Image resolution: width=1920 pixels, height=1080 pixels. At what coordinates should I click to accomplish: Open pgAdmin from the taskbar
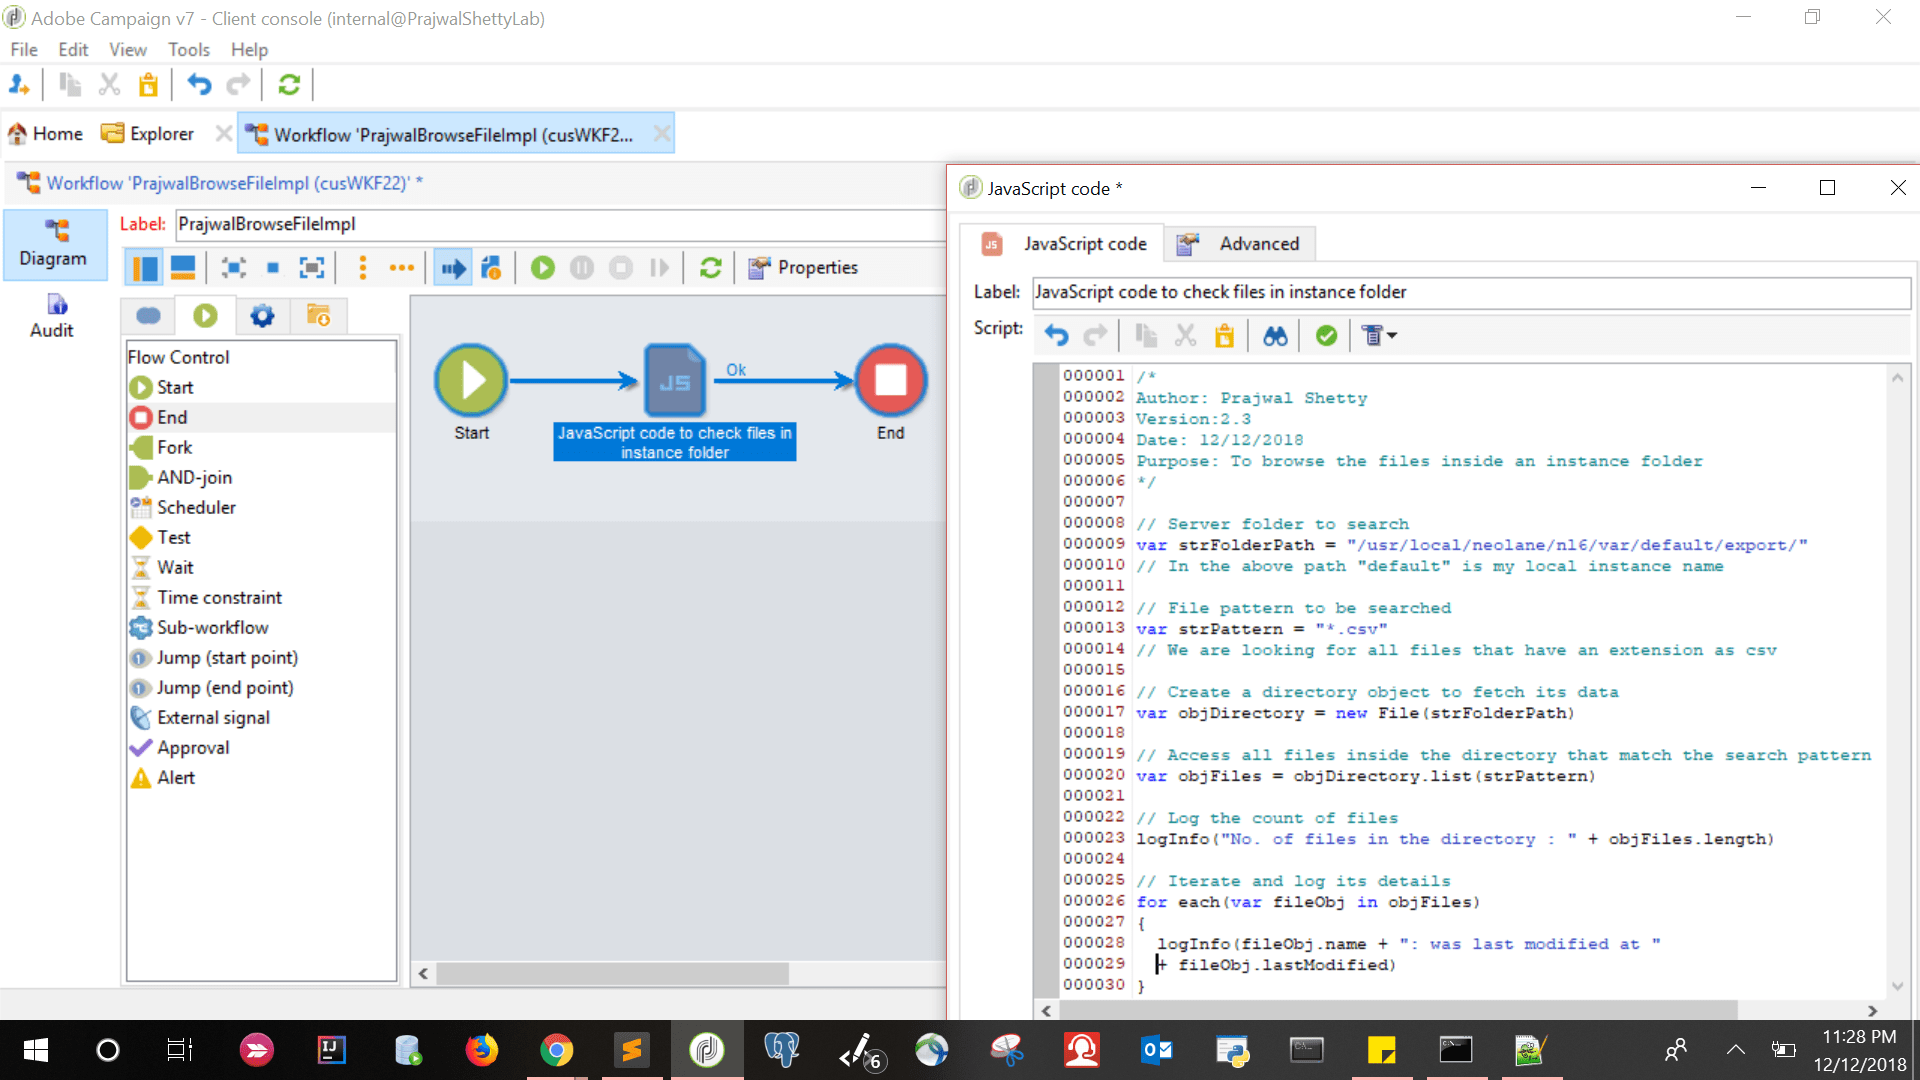(782, 1050)
